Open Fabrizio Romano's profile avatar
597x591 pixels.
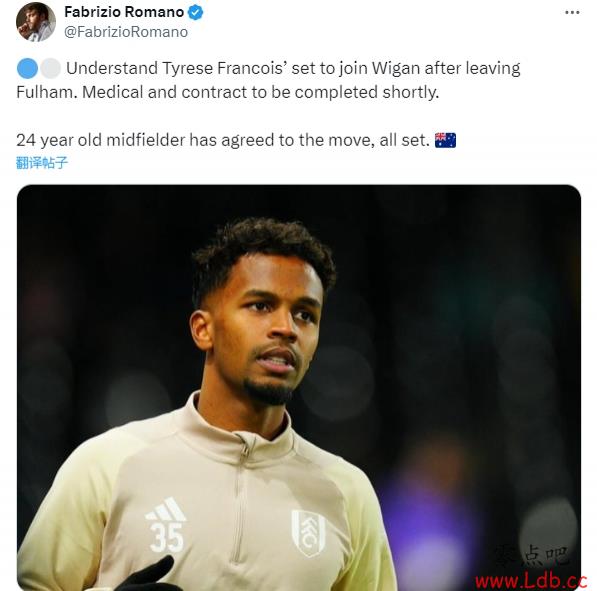36,22
